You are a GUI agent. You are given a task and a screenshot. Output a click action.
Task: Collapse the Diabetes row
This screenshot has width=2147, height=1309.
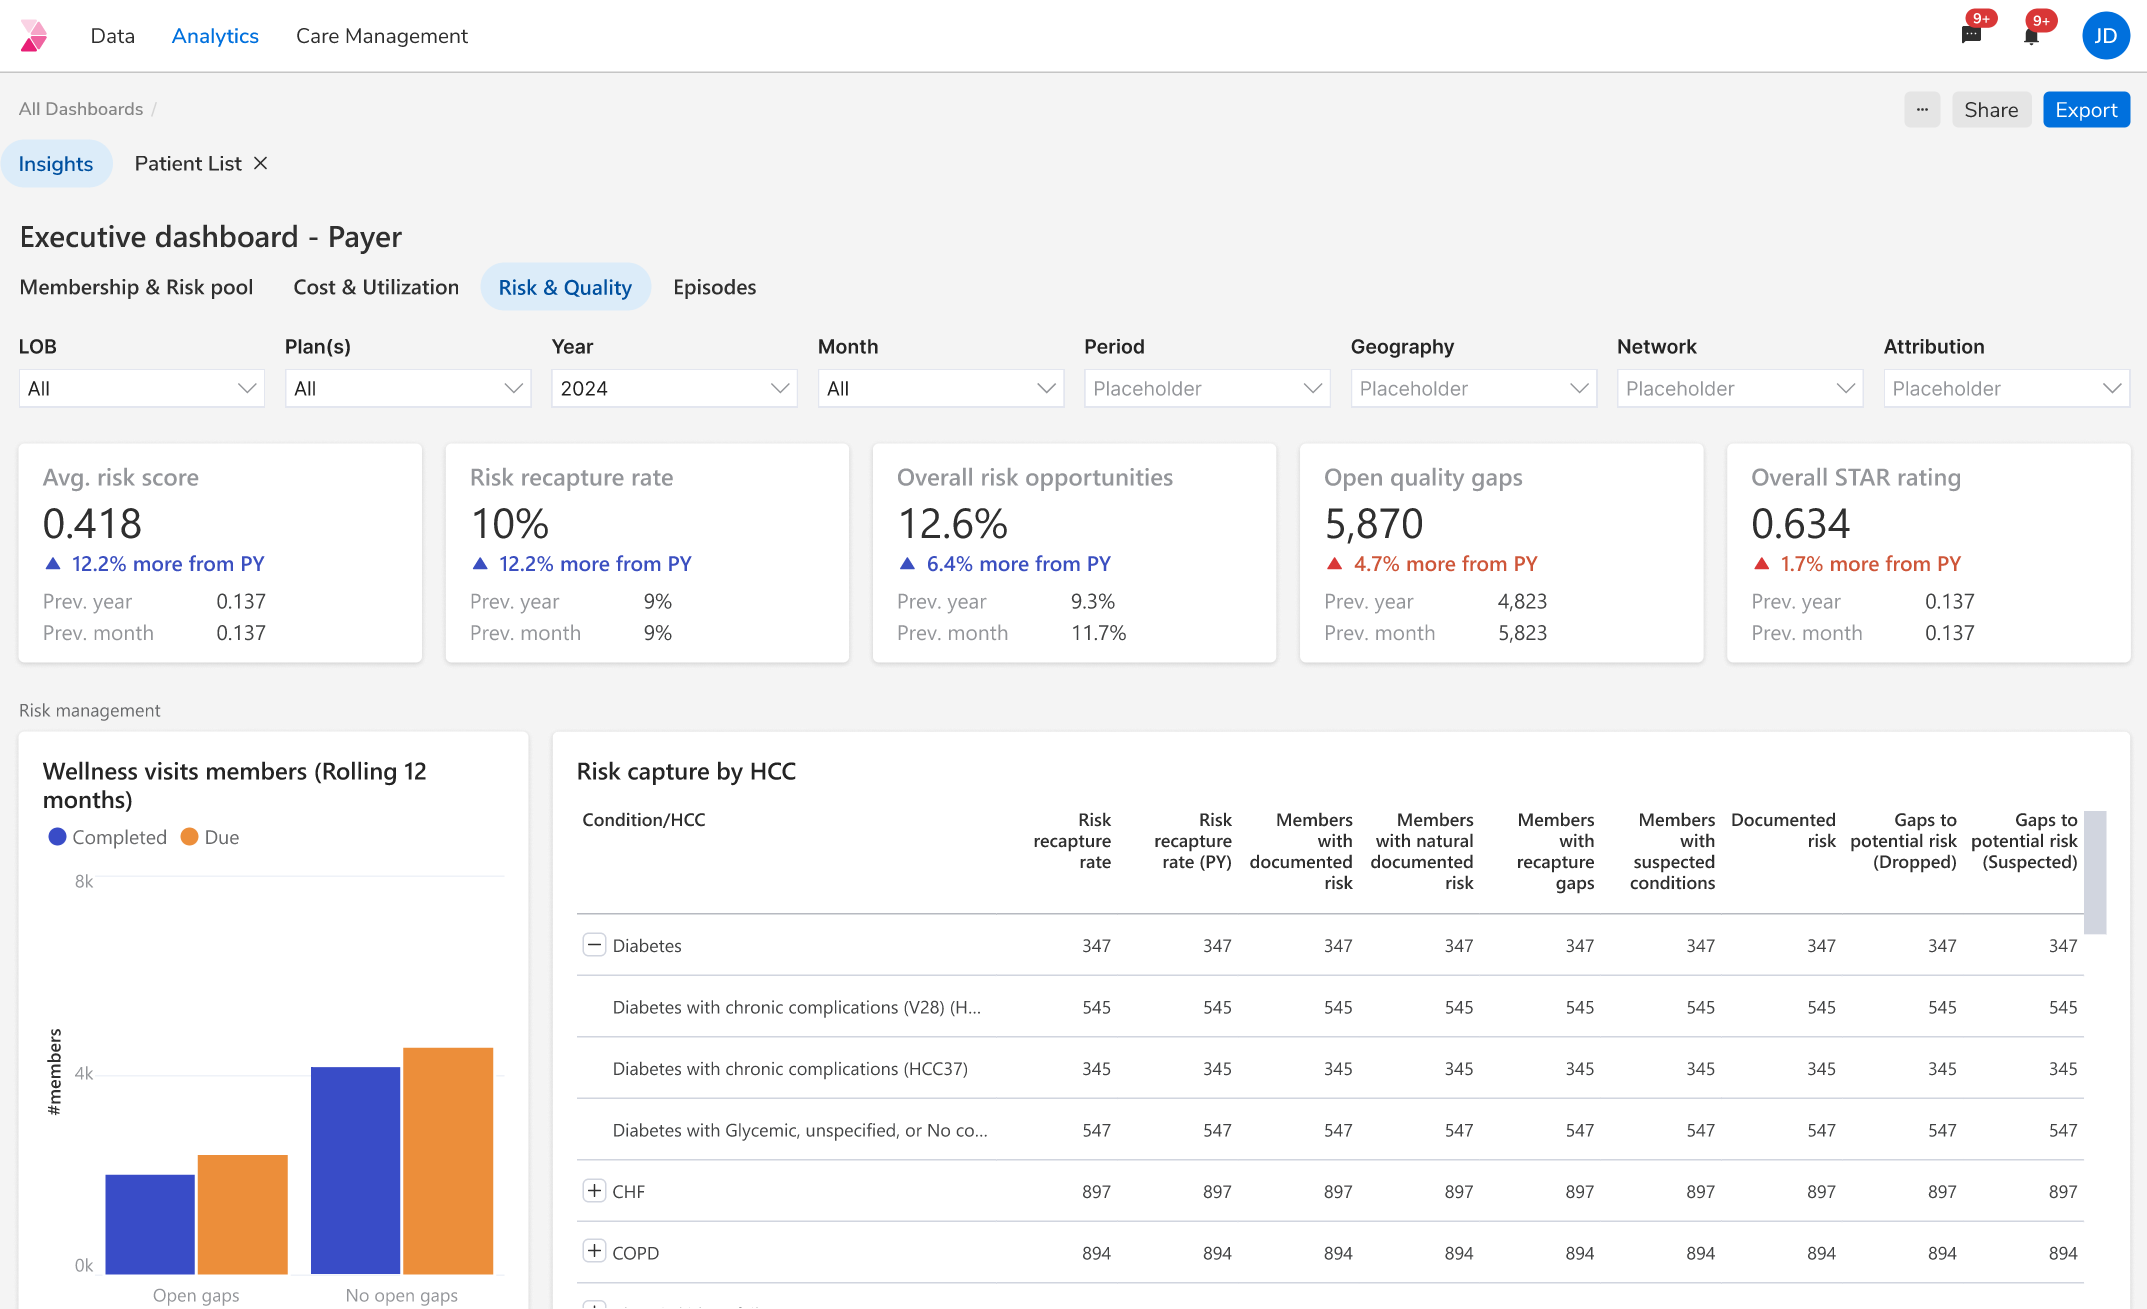594,945
